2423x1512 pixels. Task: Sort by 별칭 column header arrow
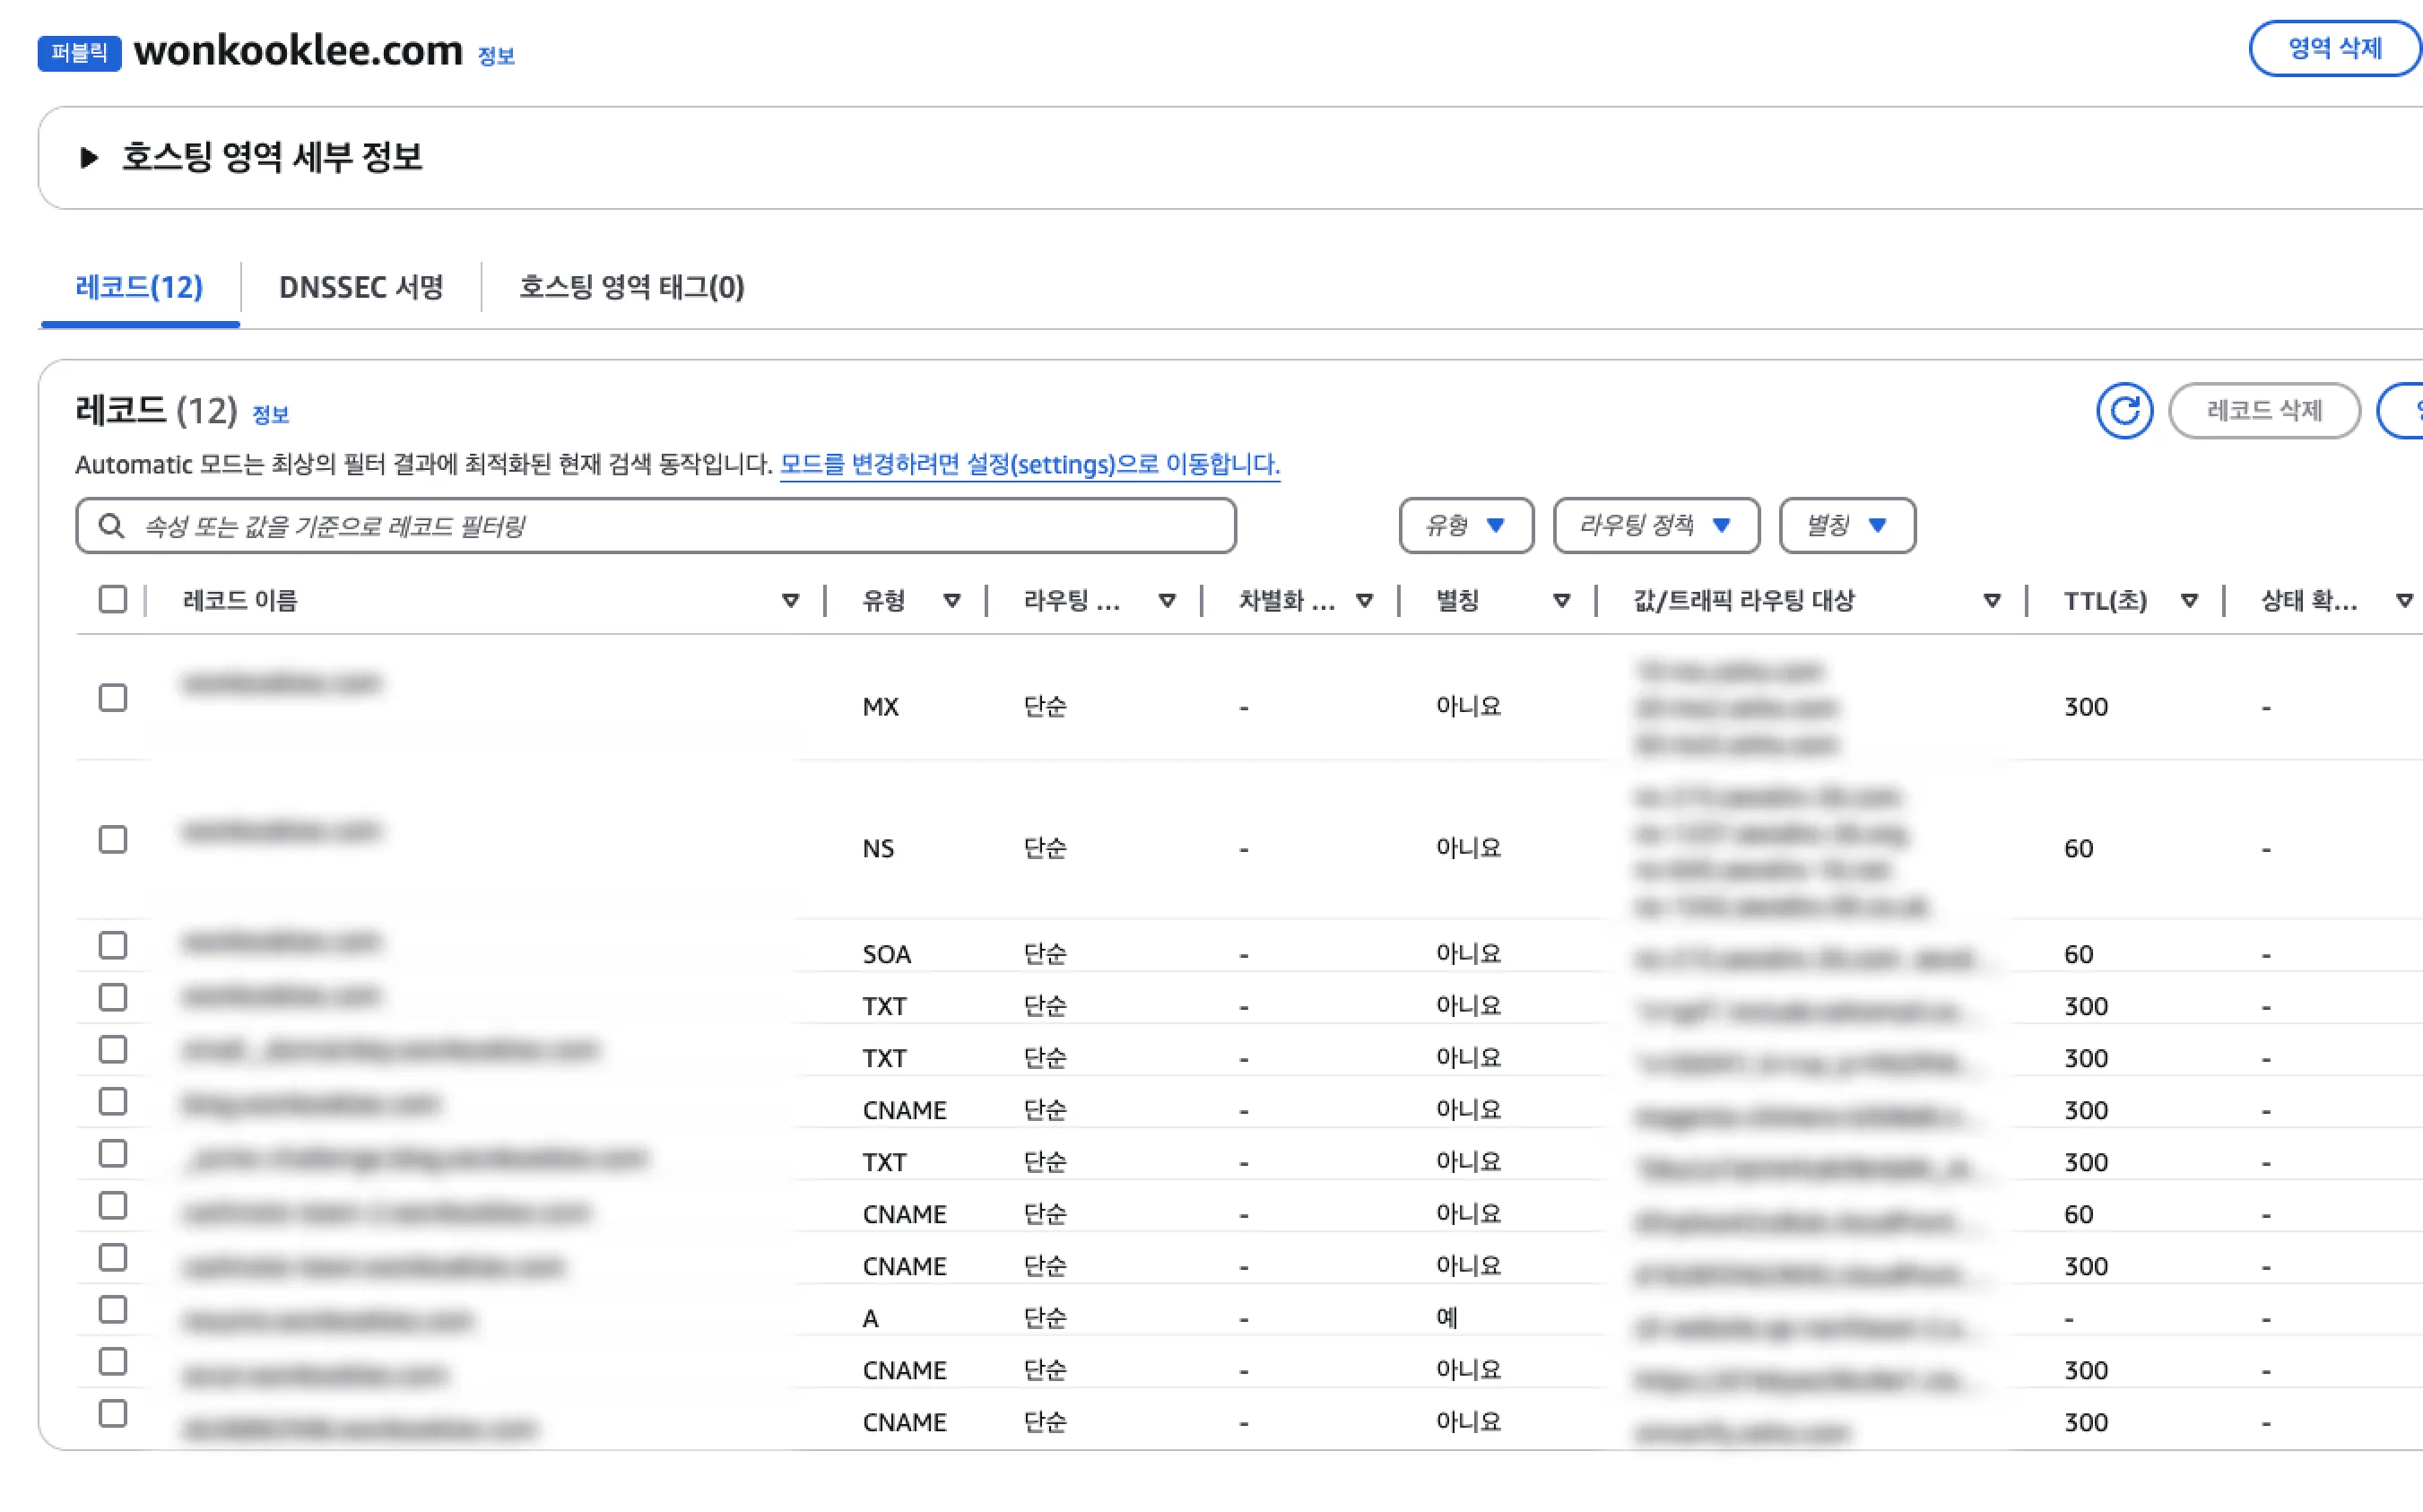pos(1561,601)
